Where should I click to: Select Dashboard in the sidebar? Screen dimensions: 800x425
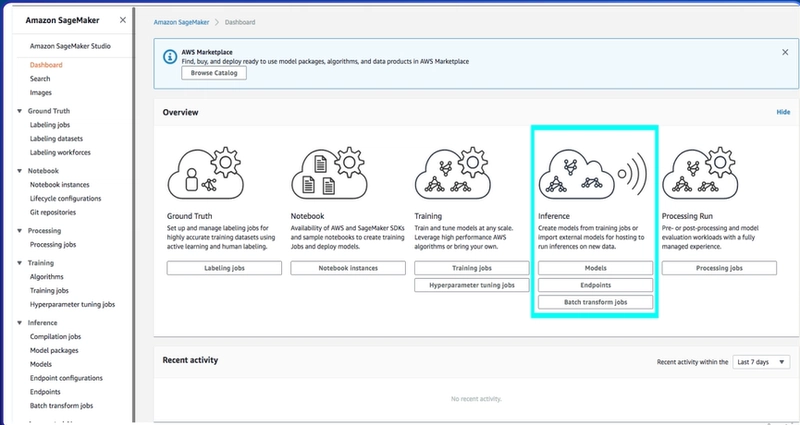[x=46, y=65]
